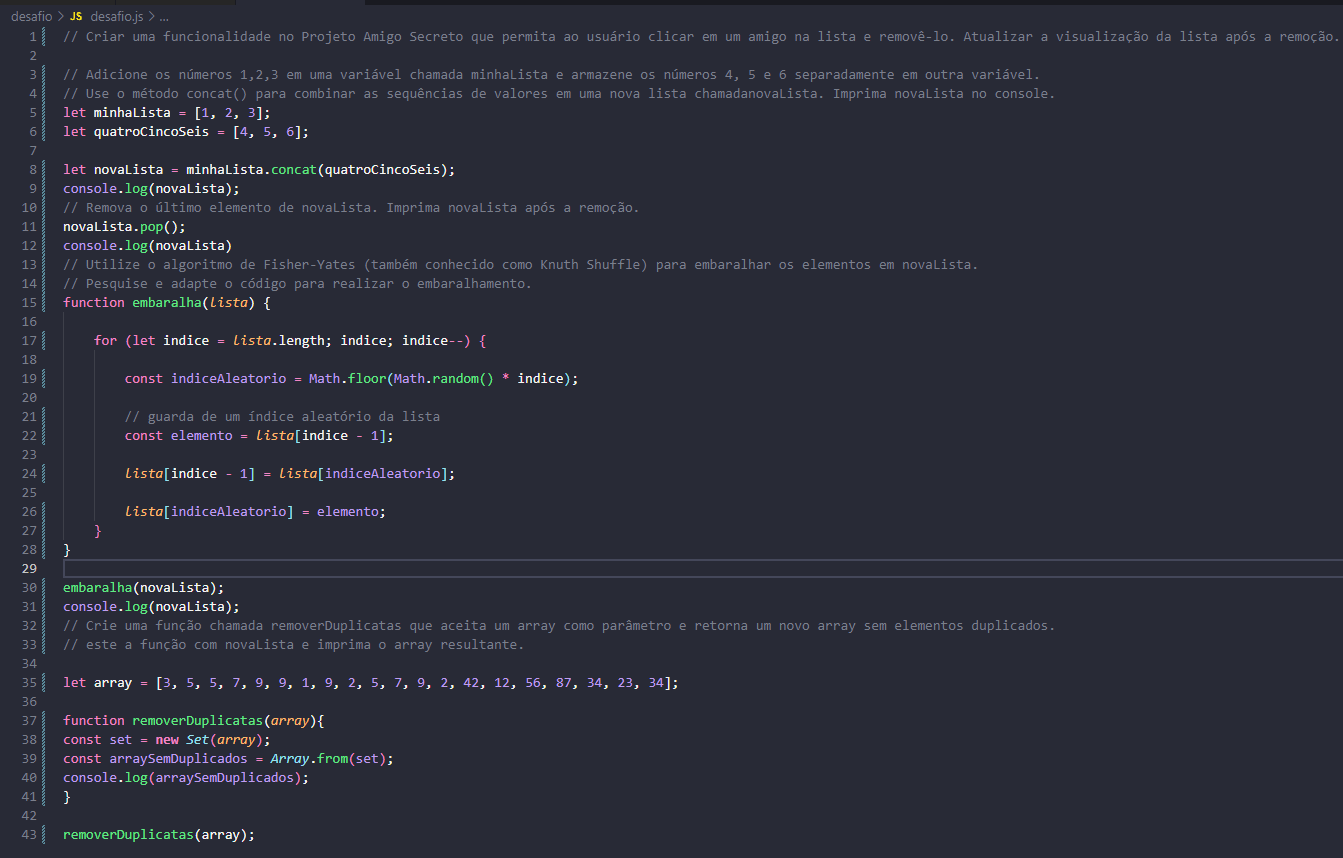
Task: Click line number 29 in gutter
Action: pos(29,568)
